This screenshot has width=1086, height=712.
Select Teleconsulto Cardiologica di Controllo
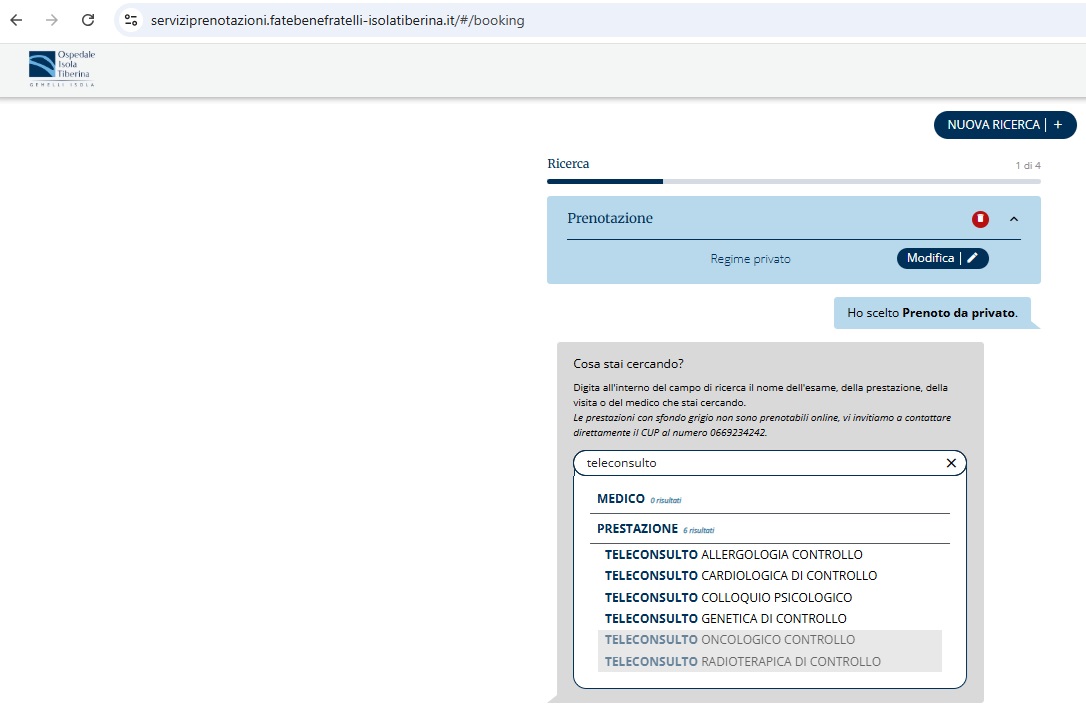(740, 576)
